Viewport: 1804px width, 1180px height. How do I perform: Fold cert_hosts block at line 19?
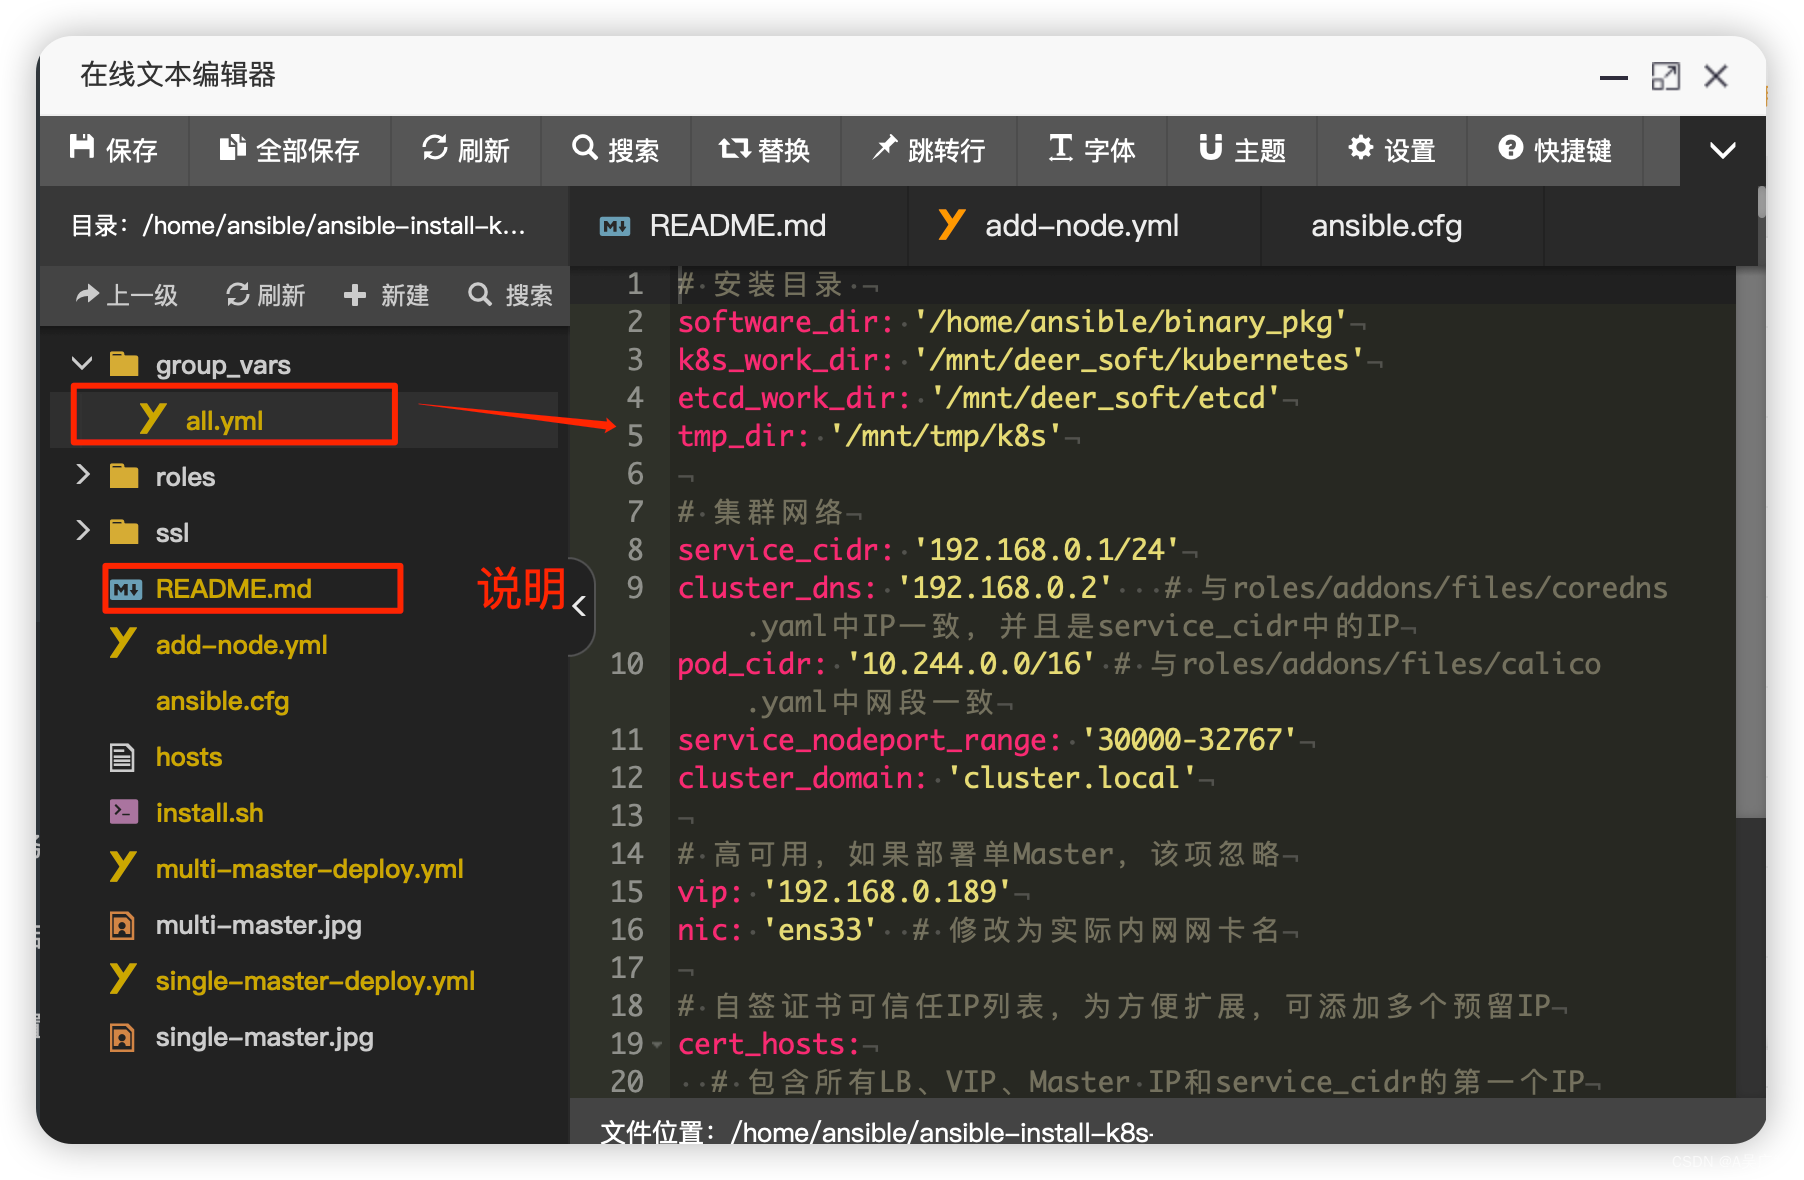point(657,1045)
